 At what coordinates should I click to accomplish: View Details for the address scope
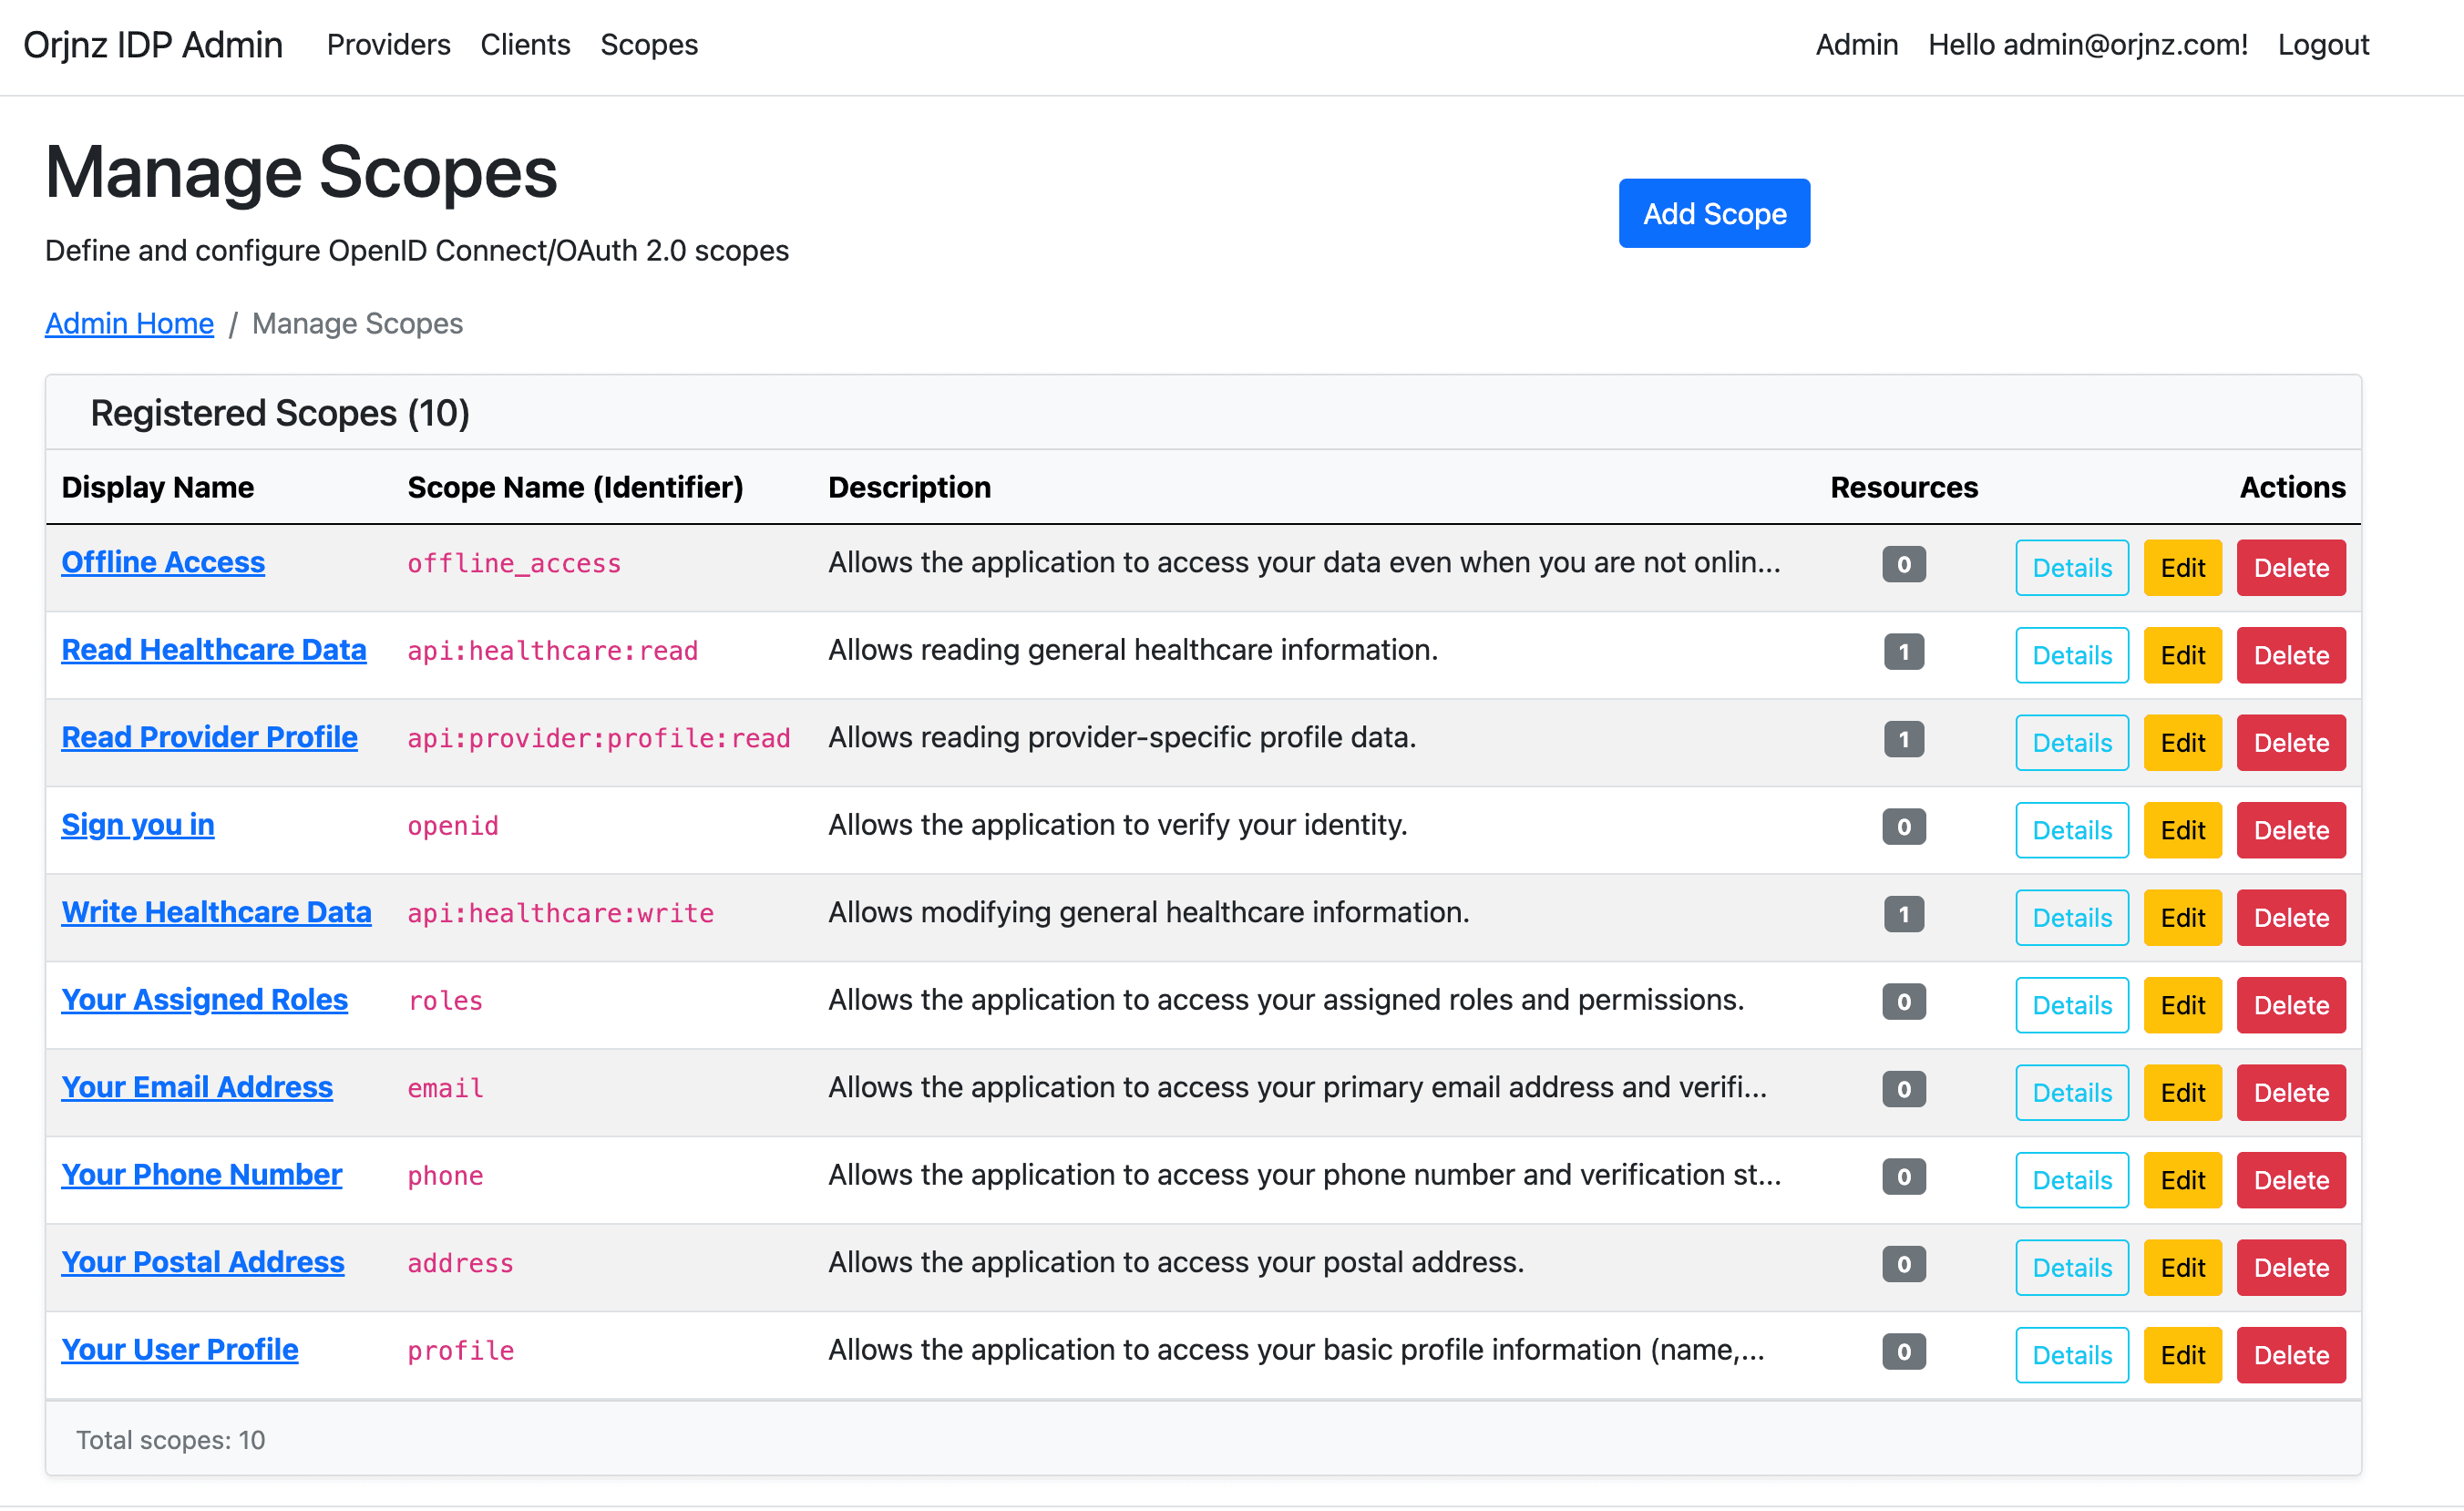click(2072, 1268)
